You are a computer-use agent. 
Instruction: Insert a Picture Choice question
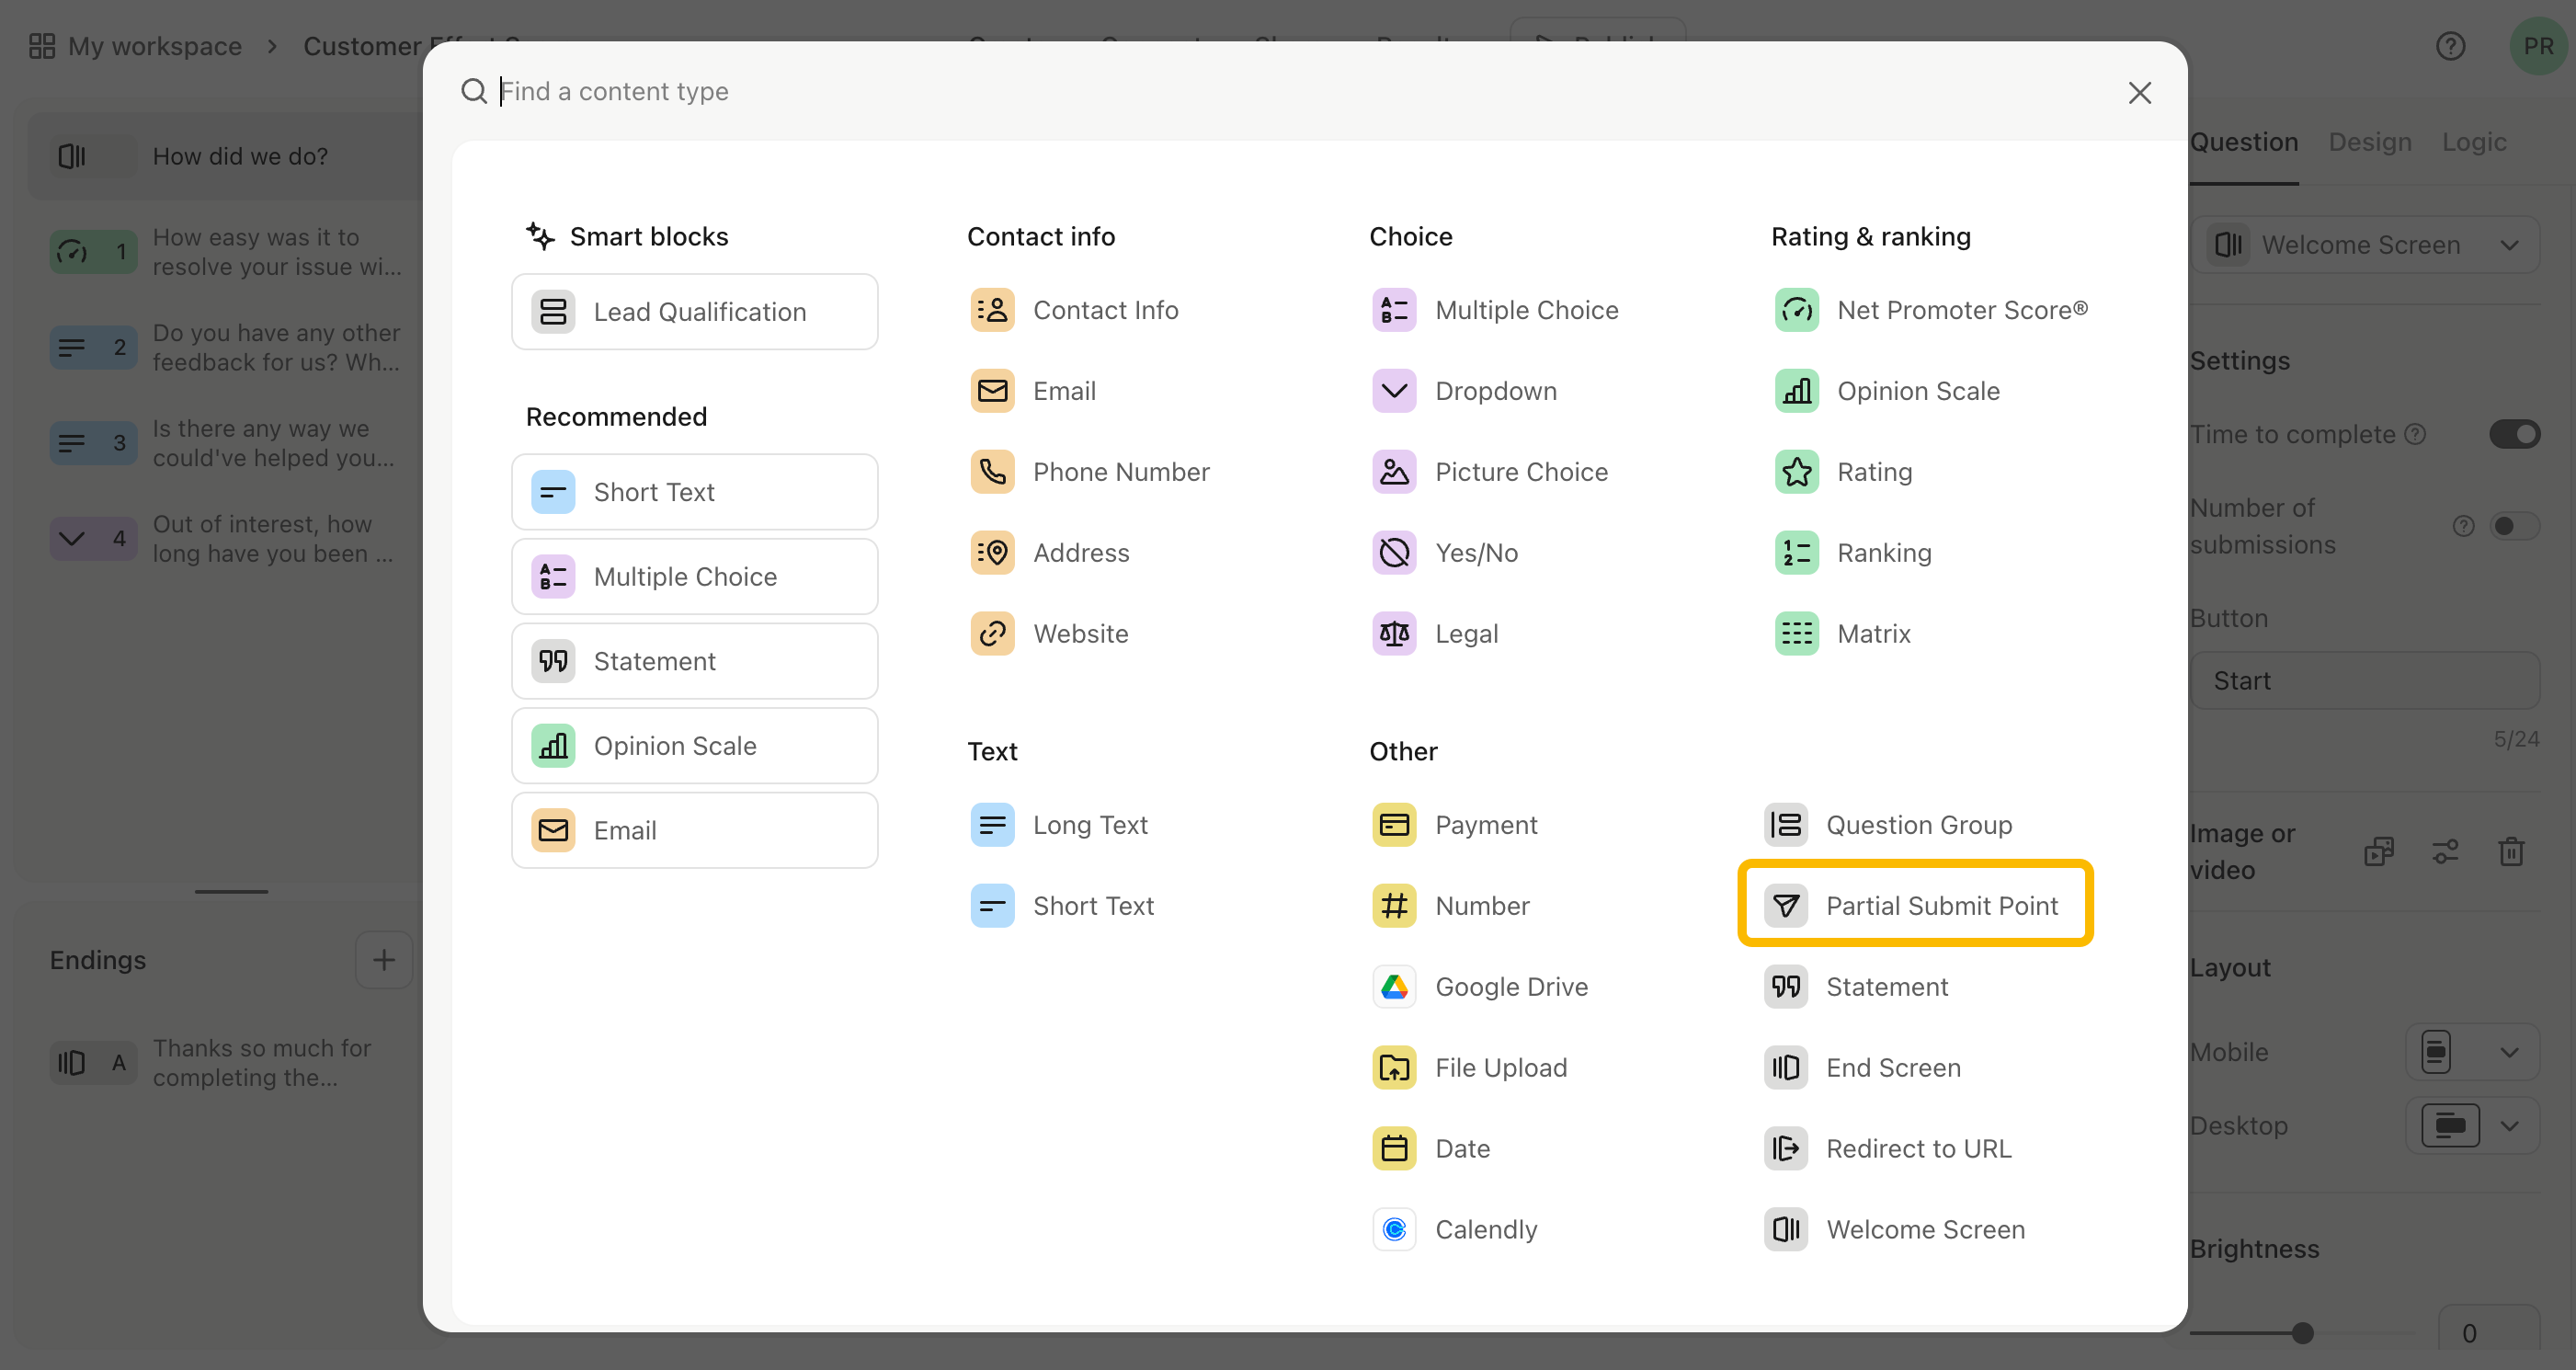click(1490, 472)
